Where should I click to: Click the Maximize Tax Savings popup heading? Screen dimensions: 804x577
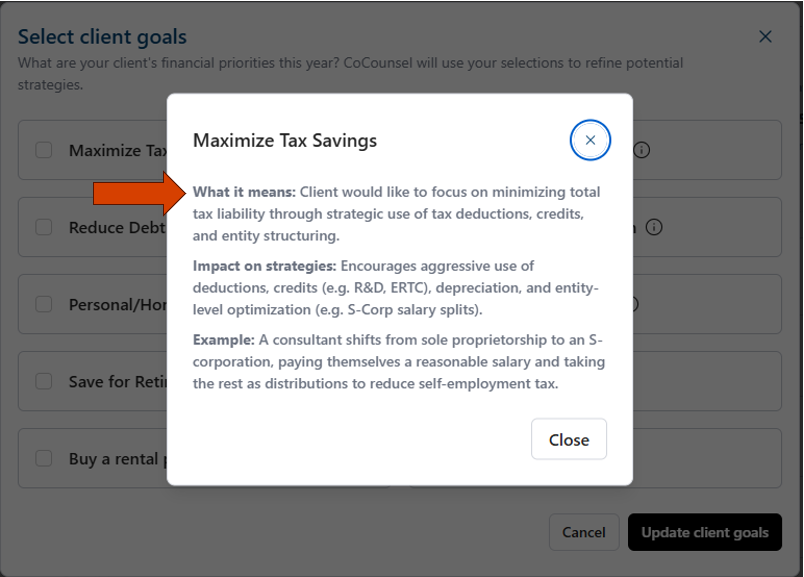[285, 140]
